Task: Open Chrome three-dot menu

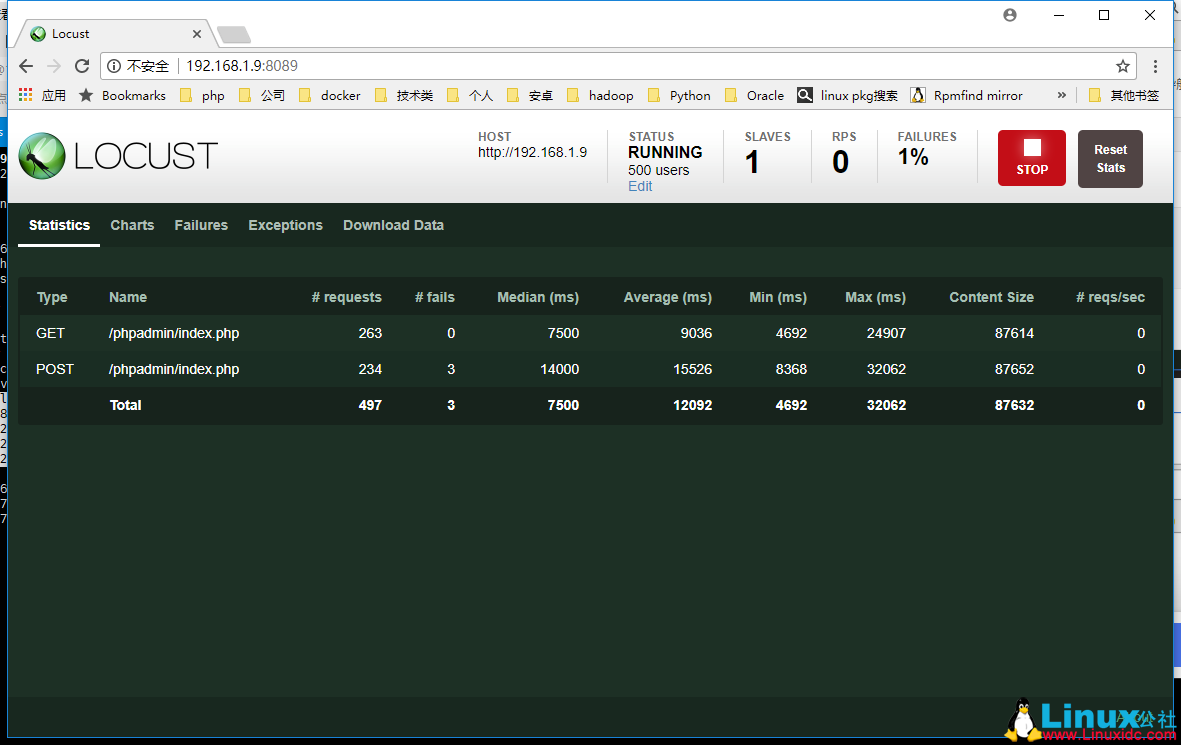Action: pyautogui.click(x=1156, y=66)
